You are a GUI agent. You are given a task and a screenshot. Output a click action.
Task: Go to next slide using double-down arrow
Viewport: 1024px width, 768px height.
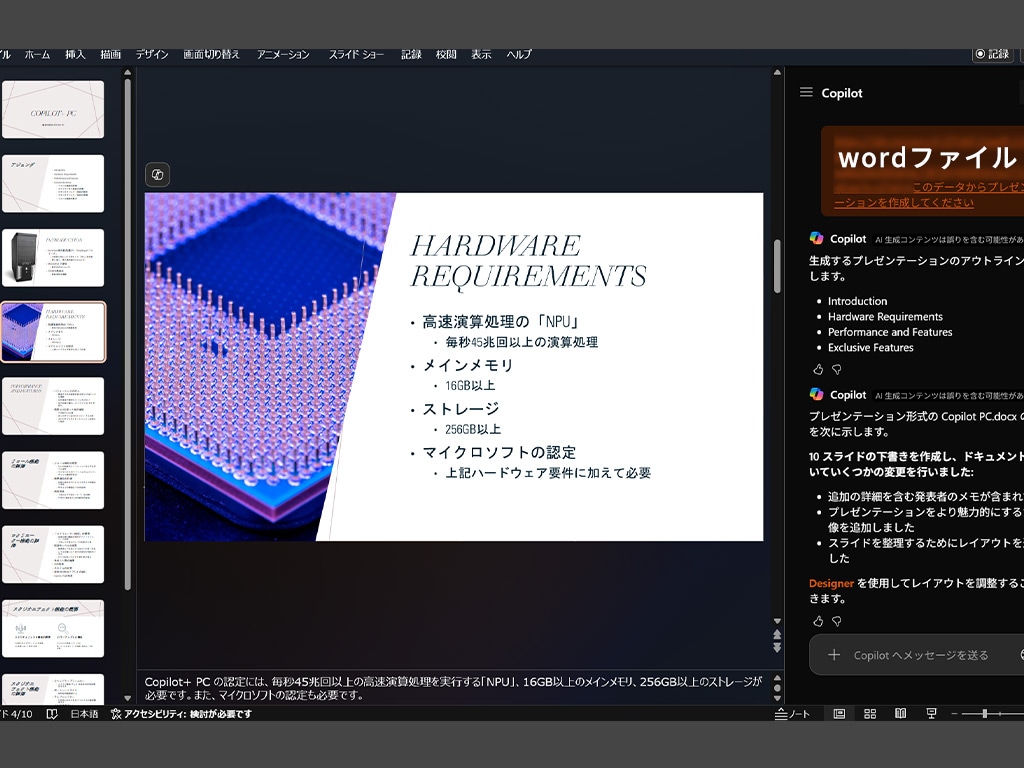(x=777, y=647)
